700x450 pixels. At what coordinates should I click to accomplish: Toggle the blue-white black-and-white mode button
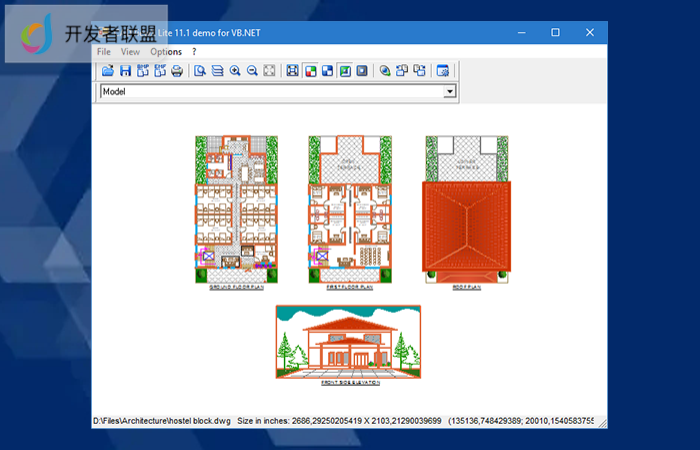coord(327,71)
